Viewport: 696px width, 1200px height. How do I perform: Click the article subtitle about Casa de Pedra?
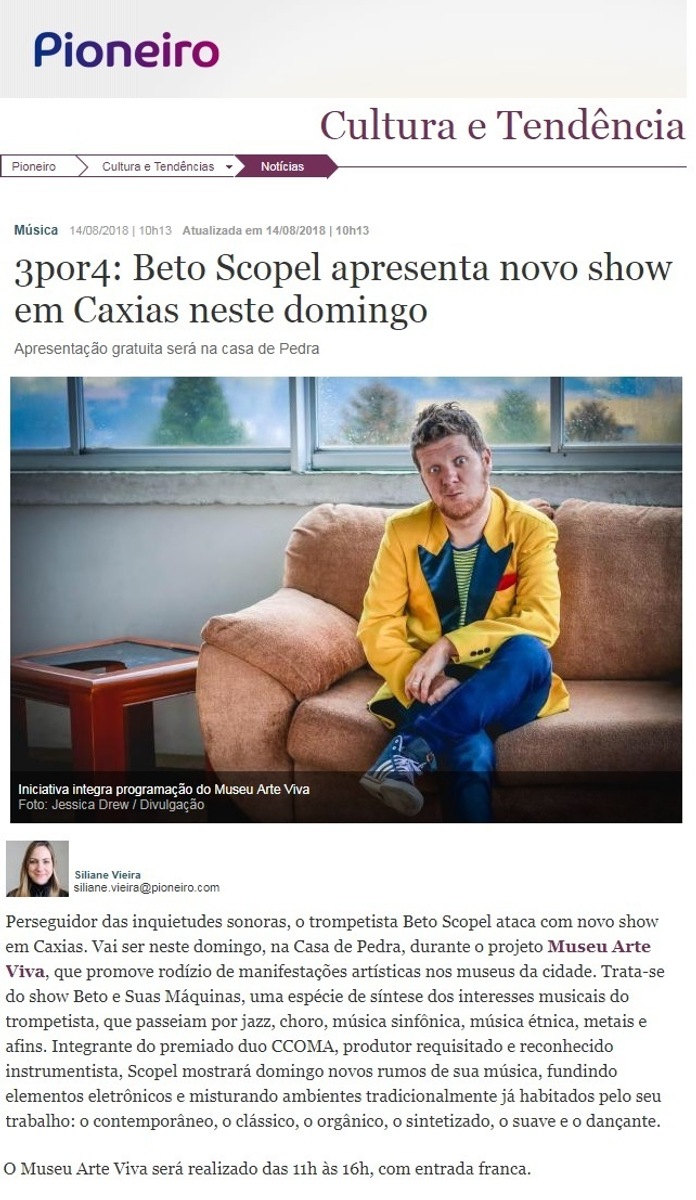pyautogui.click(x=167, y=349)
